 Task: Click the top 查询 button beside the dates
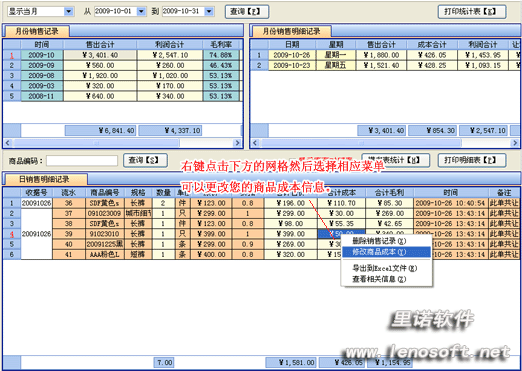247,12
